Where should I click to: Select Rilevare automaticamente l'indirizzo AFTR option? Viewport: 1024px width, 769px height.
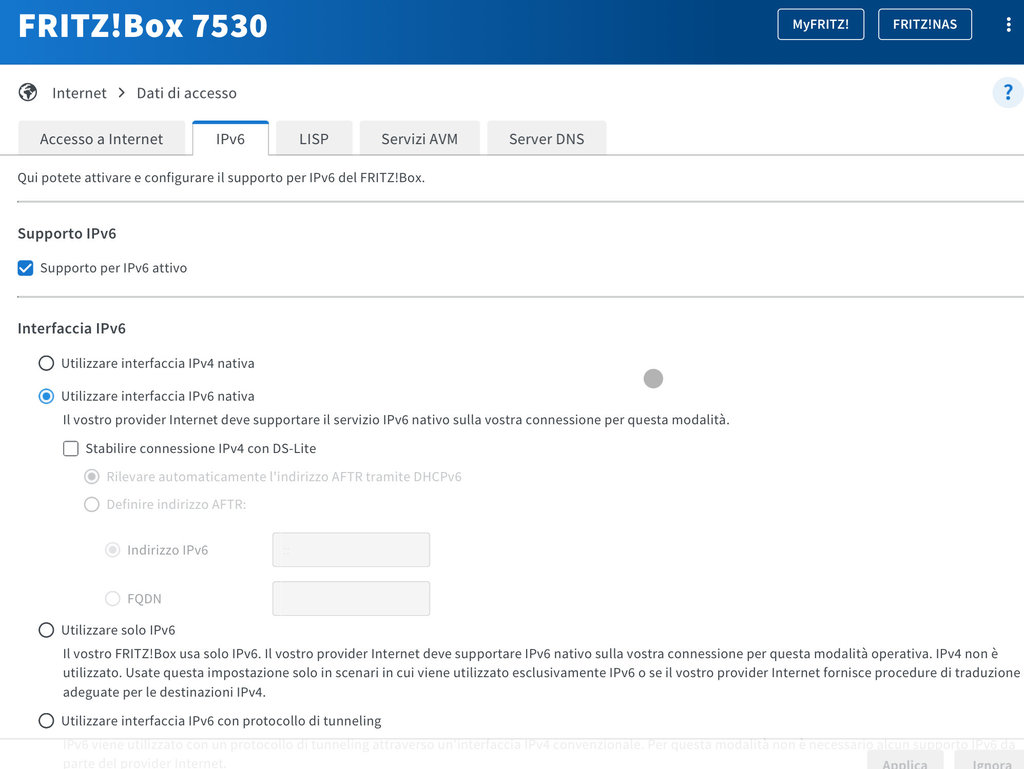(91, 477)
